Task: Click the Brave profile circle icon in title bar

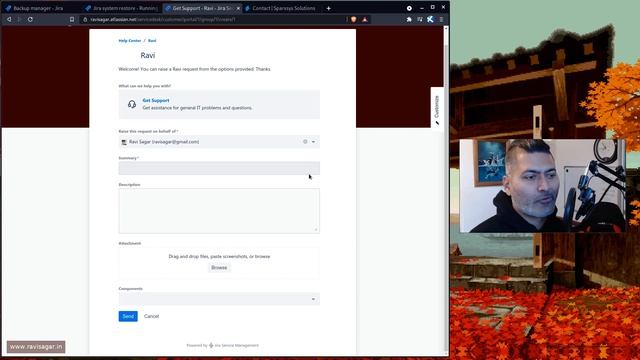Action: [x=409, y=8]
